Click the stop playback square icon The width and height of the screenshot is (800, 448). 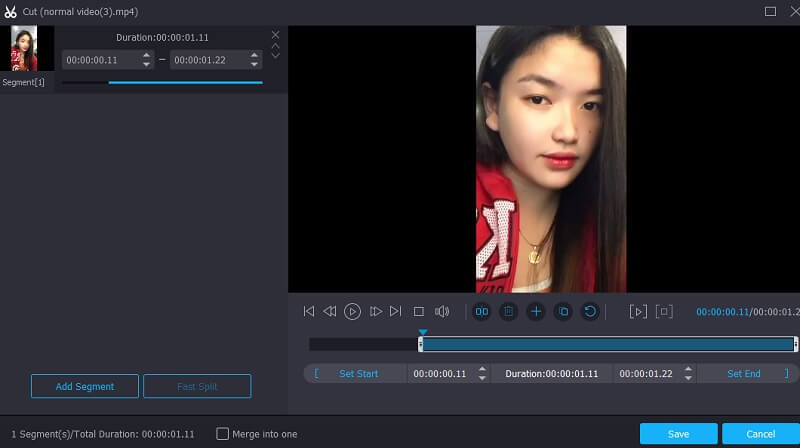pos(419,312)
